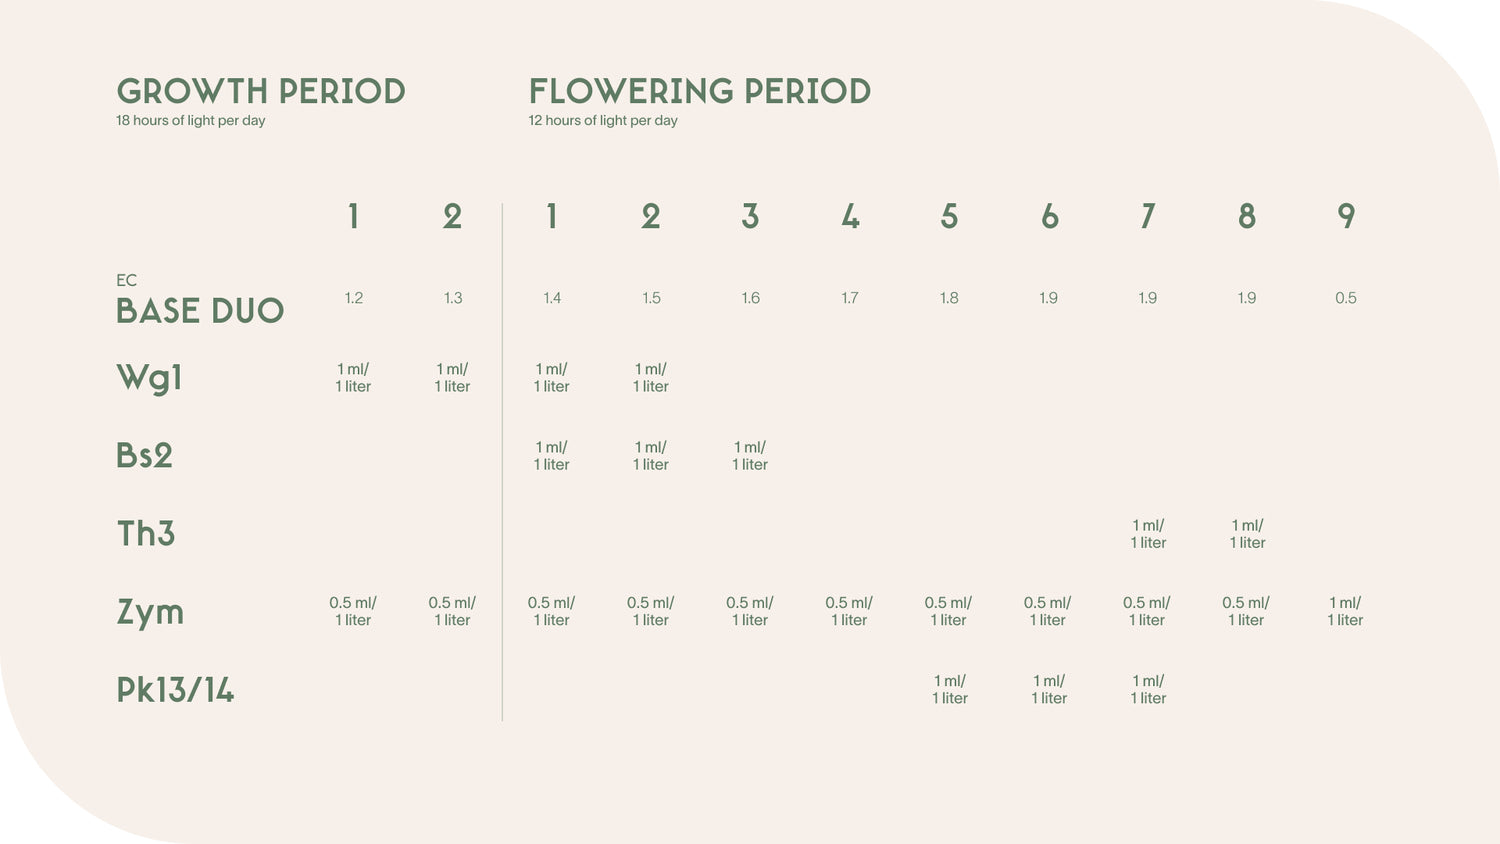Select the Base Duo row label
The width and height of the screenshot is (1500, 844).
(x=200, y=311)
